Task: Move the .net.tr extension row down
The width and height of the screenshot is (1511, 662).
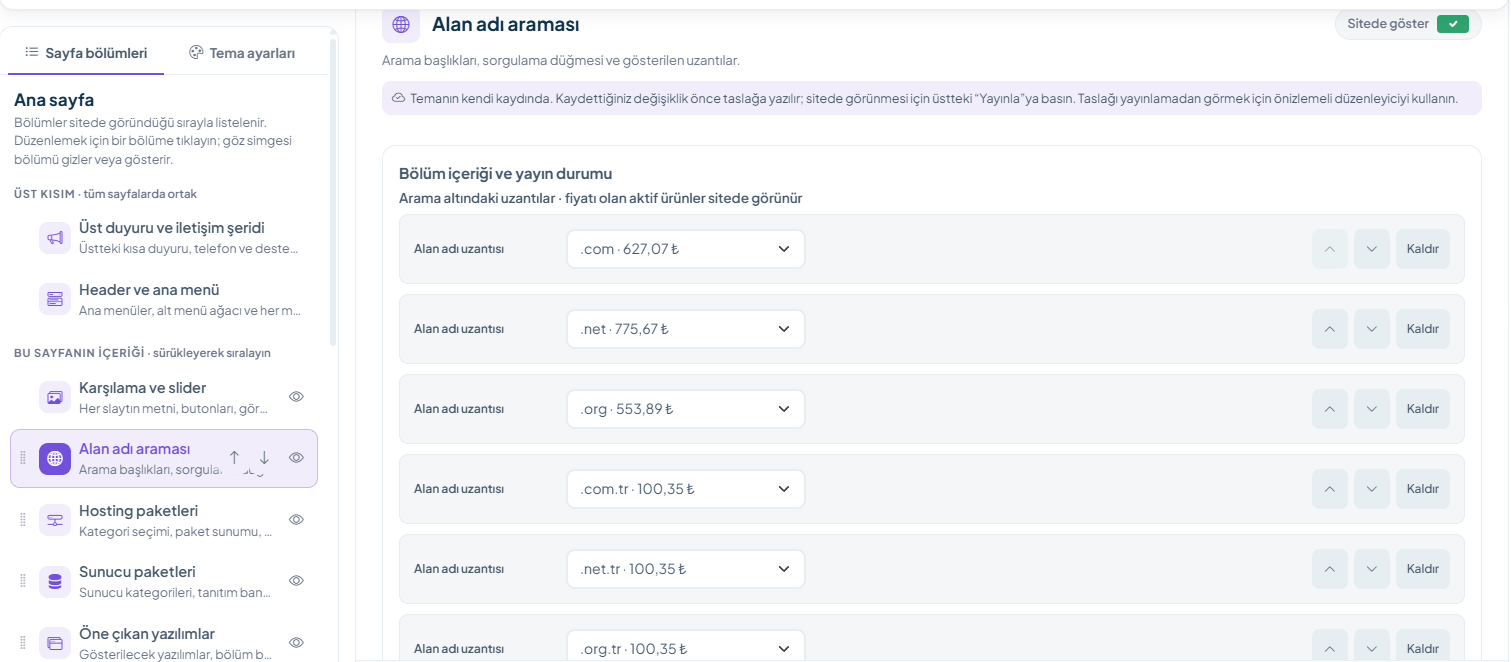Action: click(1372, 569)
